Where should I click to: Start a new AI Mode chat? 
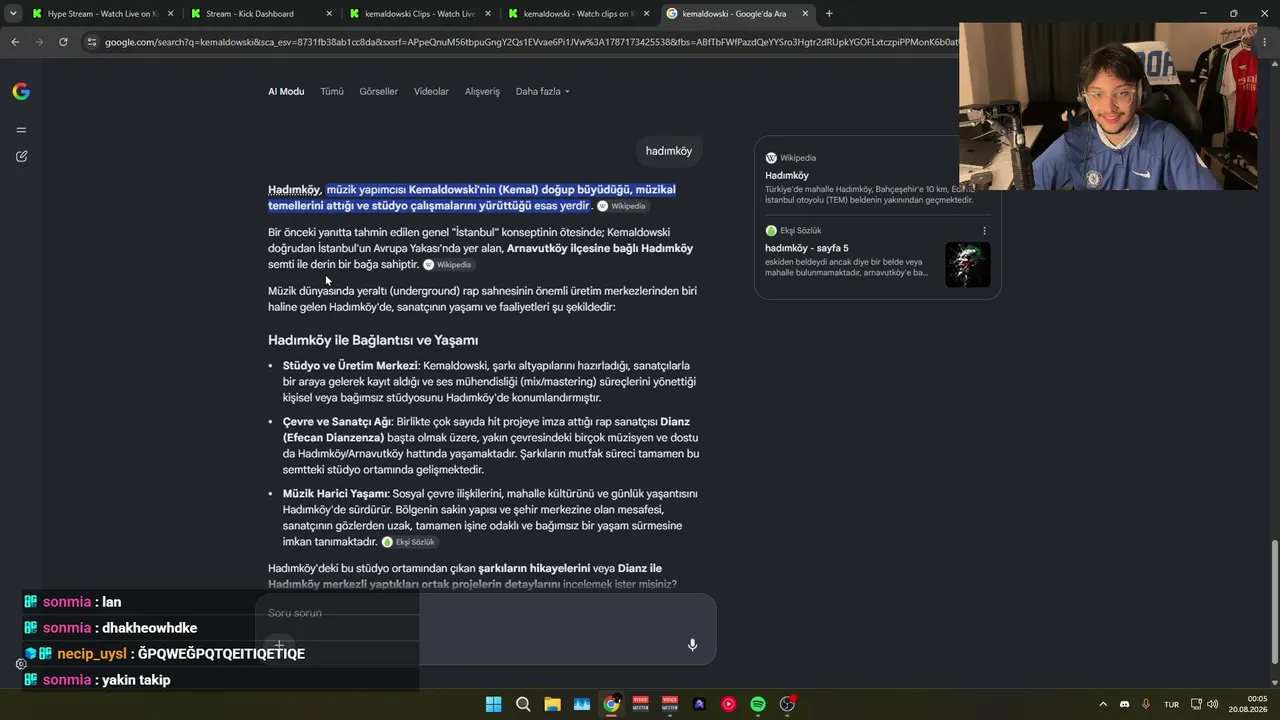(x=21, y=157)
